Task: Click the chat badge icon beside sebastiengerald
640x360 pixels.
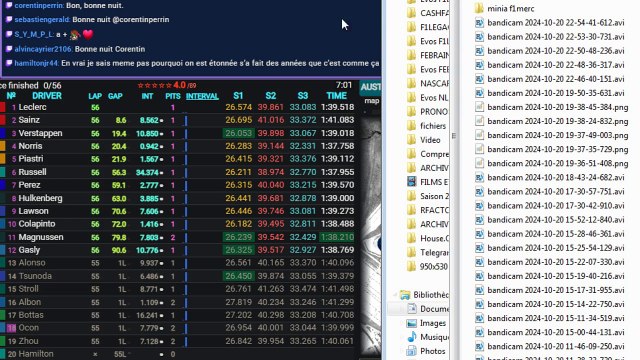Action: click(9, 20)
